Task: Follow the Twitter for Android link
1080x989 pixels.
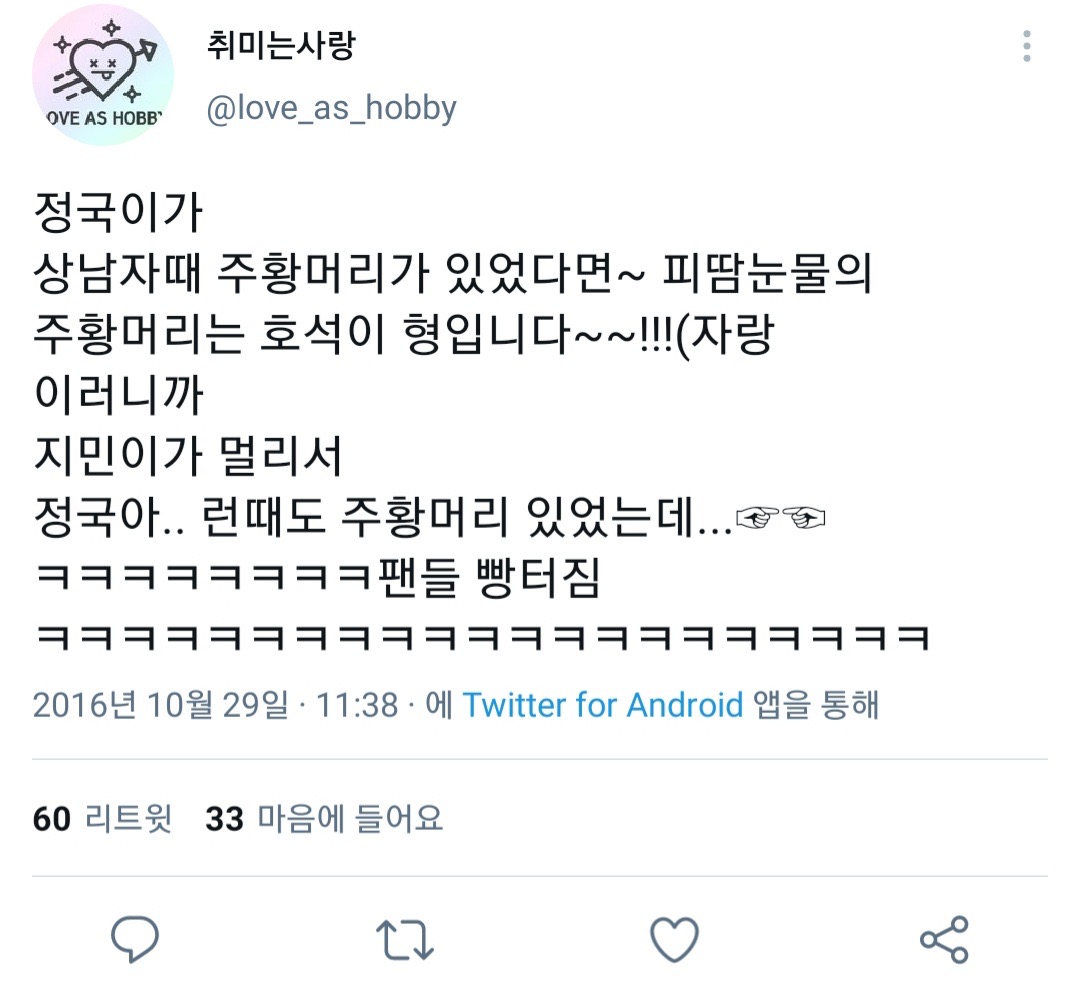Action: tap(603, 705)
